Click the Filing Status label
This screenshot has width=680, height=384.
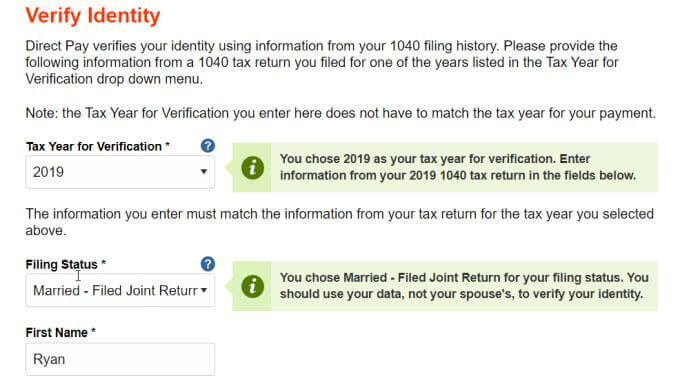coord(62,265)
